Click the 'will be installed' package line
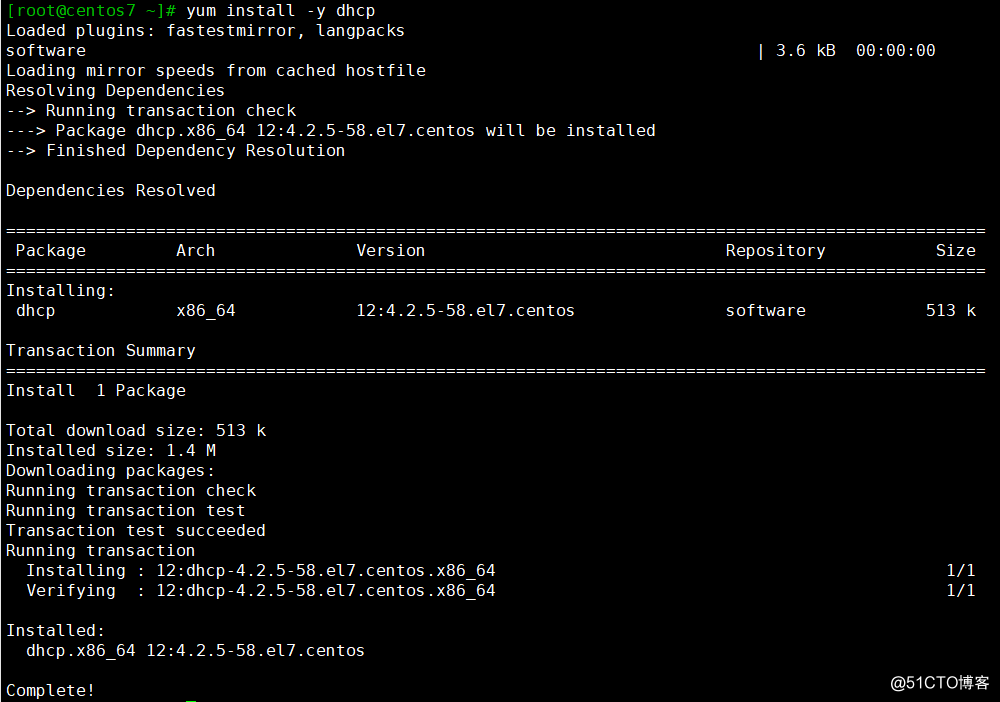 [331, 130]
